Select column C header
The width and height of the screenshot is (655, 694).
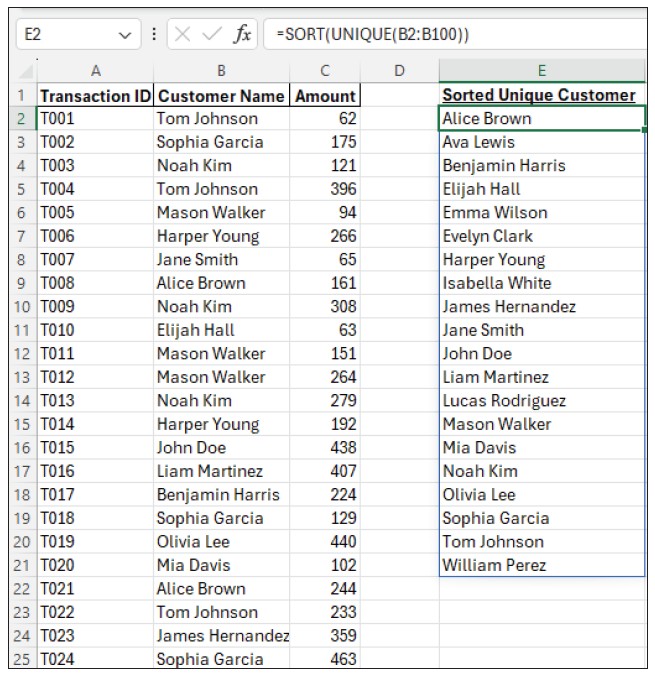[325, 70]
